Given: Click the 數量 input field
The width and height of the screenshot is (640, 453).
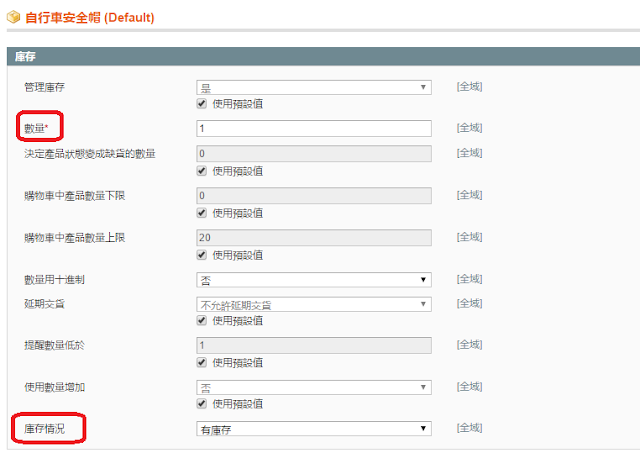Looking at the screenshot, I should pyautogui.click(x=314, y=128).
